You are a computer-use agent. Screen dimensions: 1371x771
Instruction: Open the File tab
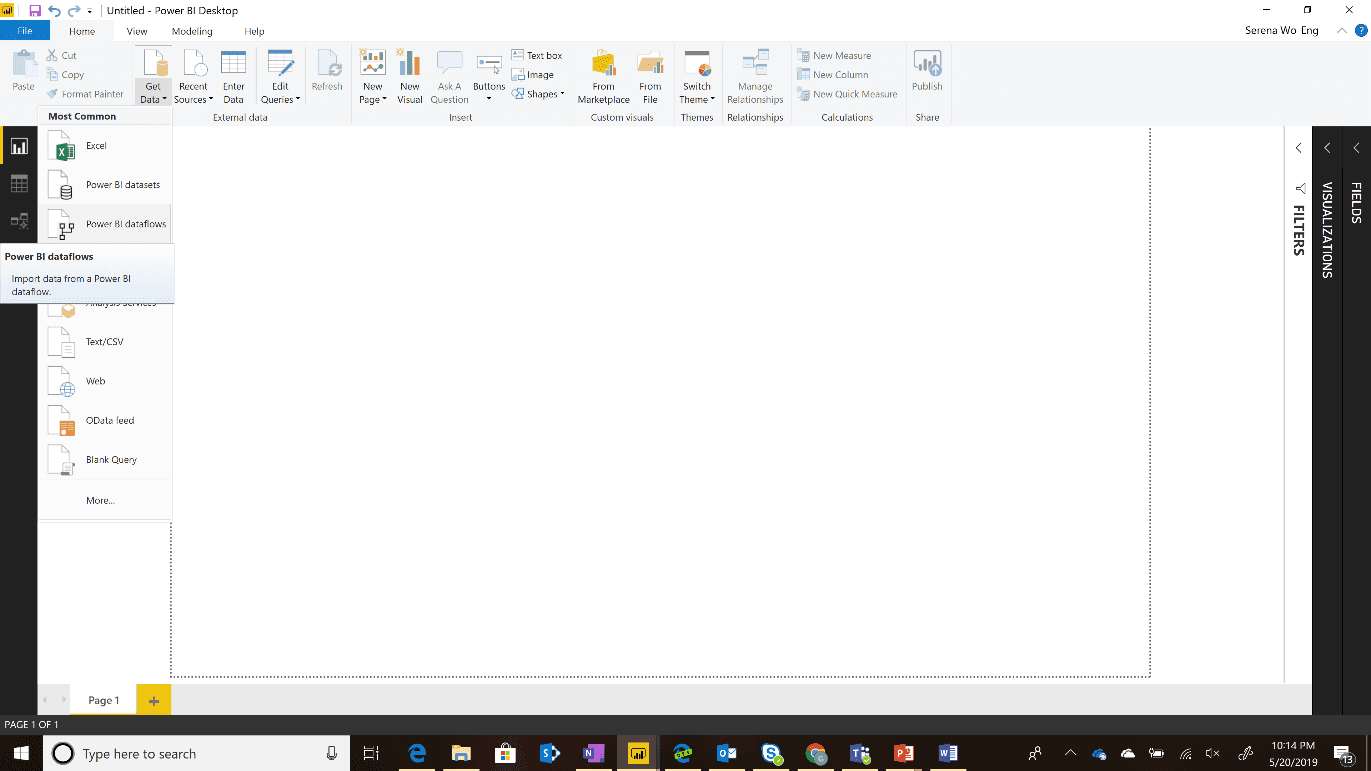coord(25,31)
